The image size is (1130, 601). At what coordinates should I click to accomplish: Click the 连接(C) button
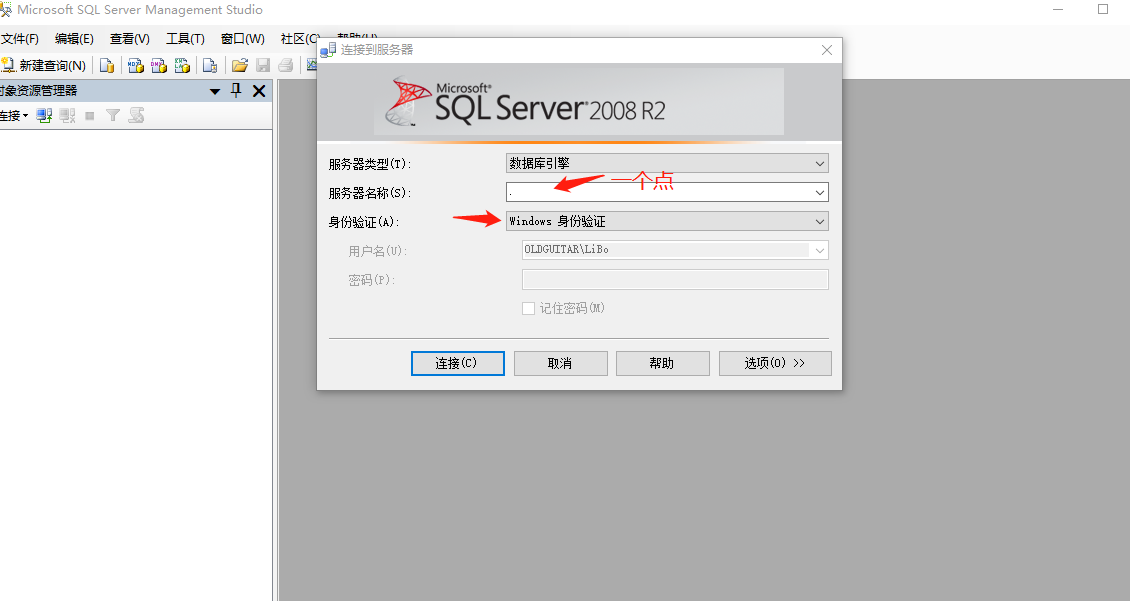pyautogui.click(x=458, y=363)
